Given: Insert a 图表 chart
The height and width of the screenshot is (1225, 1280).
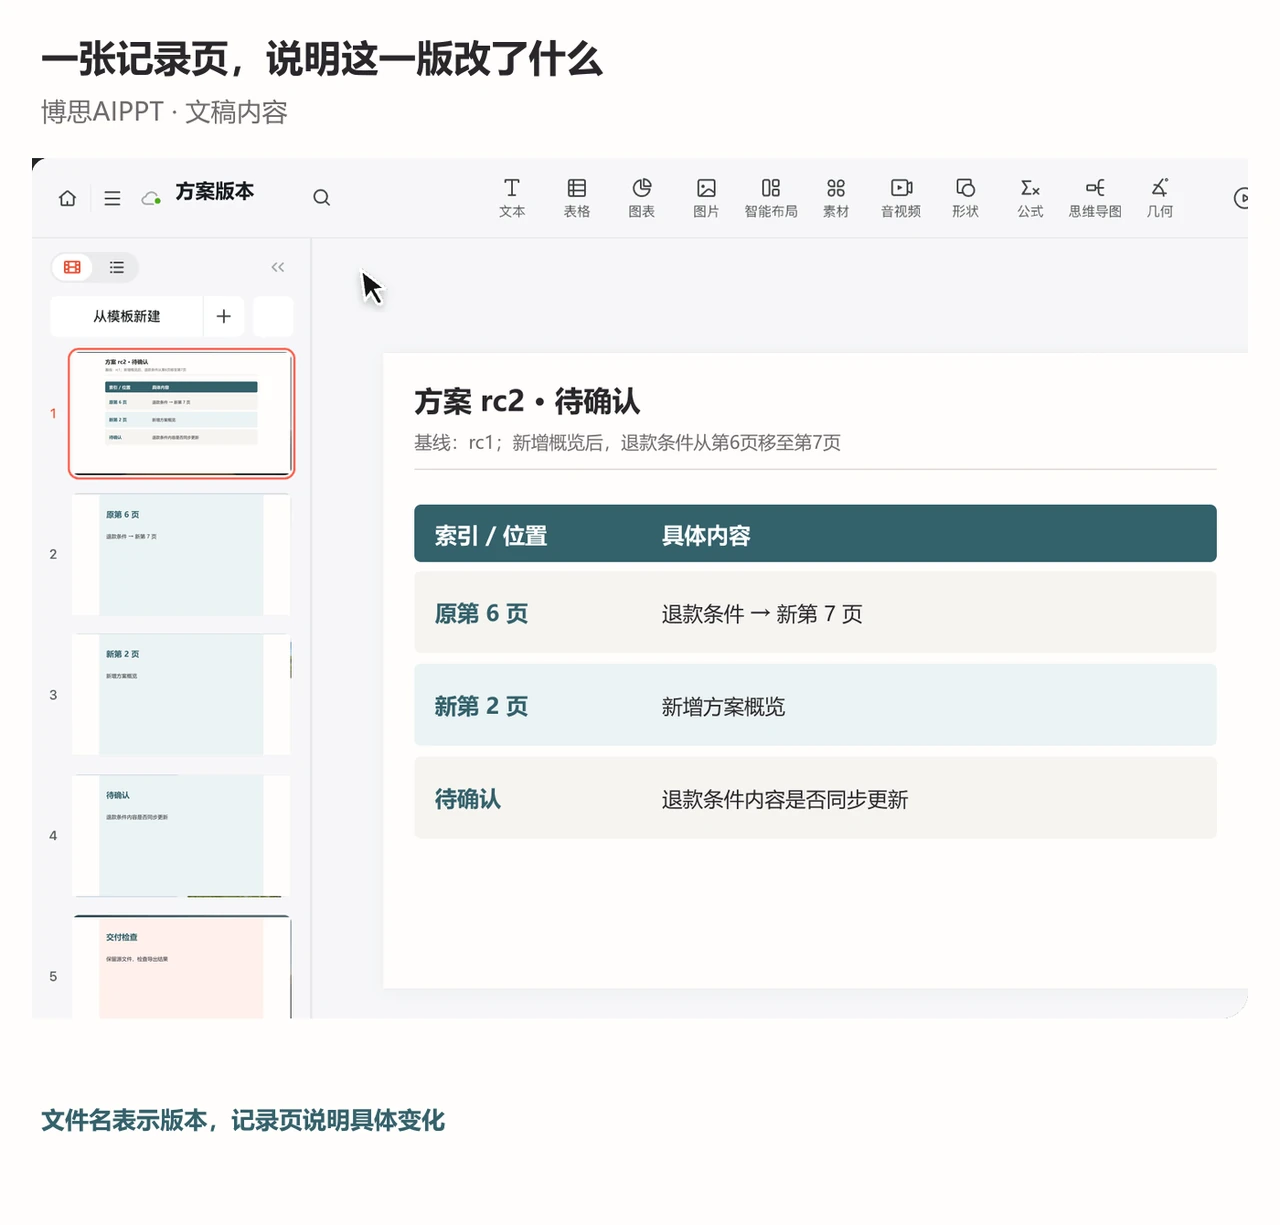Looking at the screenshot, I should pyautogui.click(x=642, y=198).
